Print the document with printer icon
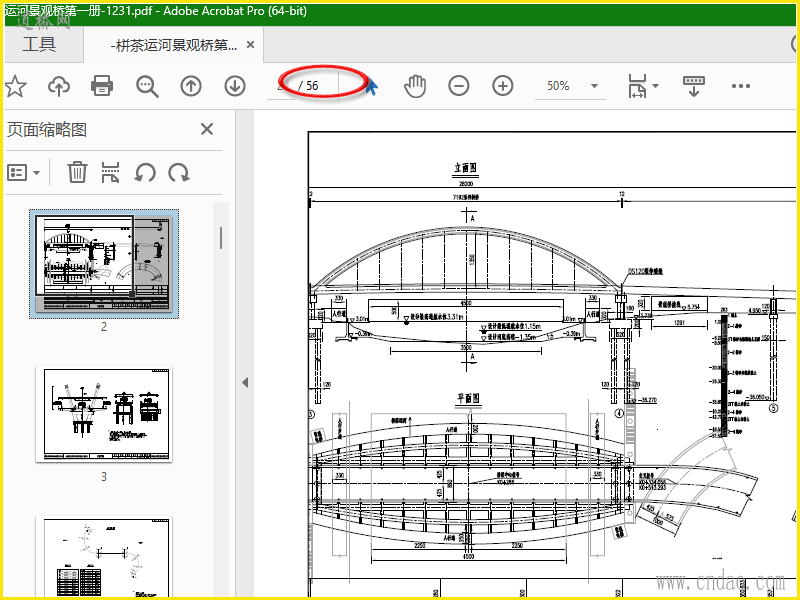The image size is (800, 600). (102, 86)
